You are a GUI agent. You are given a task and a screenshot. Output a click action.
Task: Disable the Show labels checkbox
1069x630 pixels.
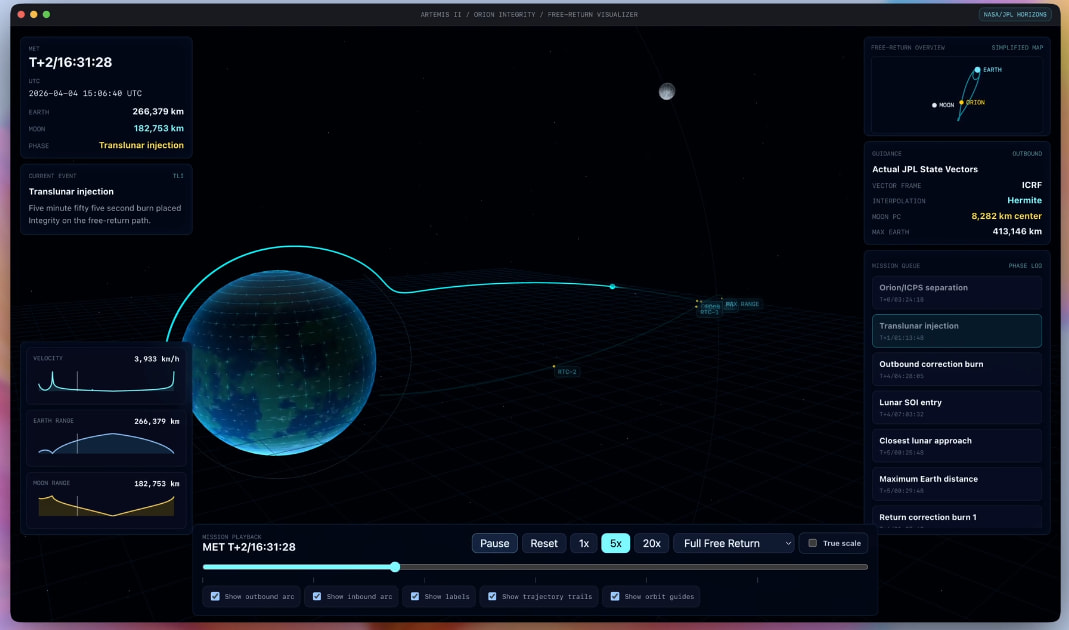click(415, 597)
